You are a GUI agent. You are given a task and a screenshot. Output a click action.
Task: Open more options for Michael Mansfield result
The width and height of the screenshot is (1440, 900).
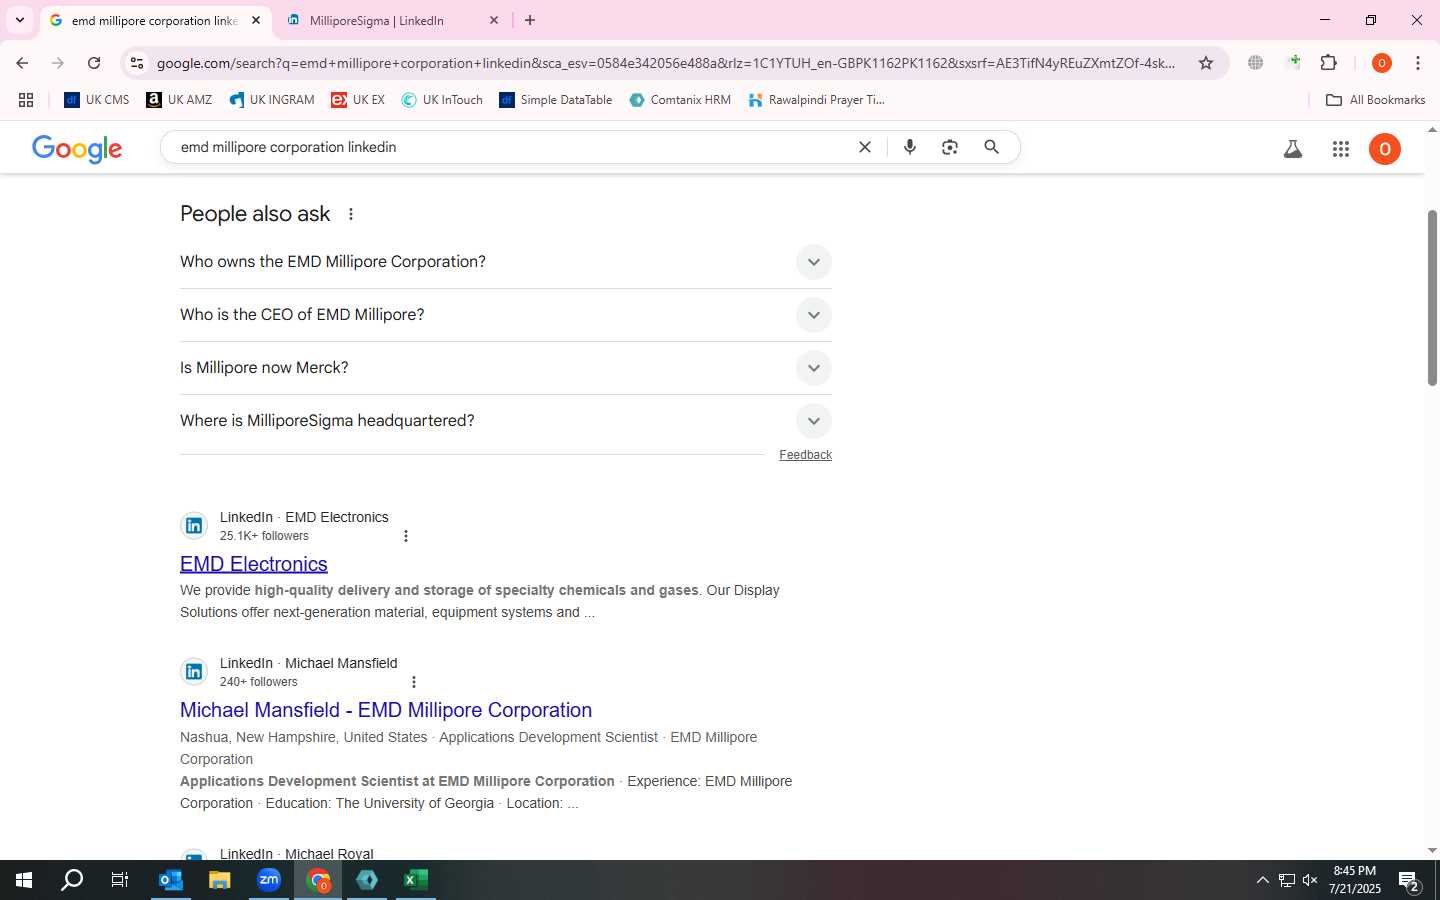pos(414,682)
